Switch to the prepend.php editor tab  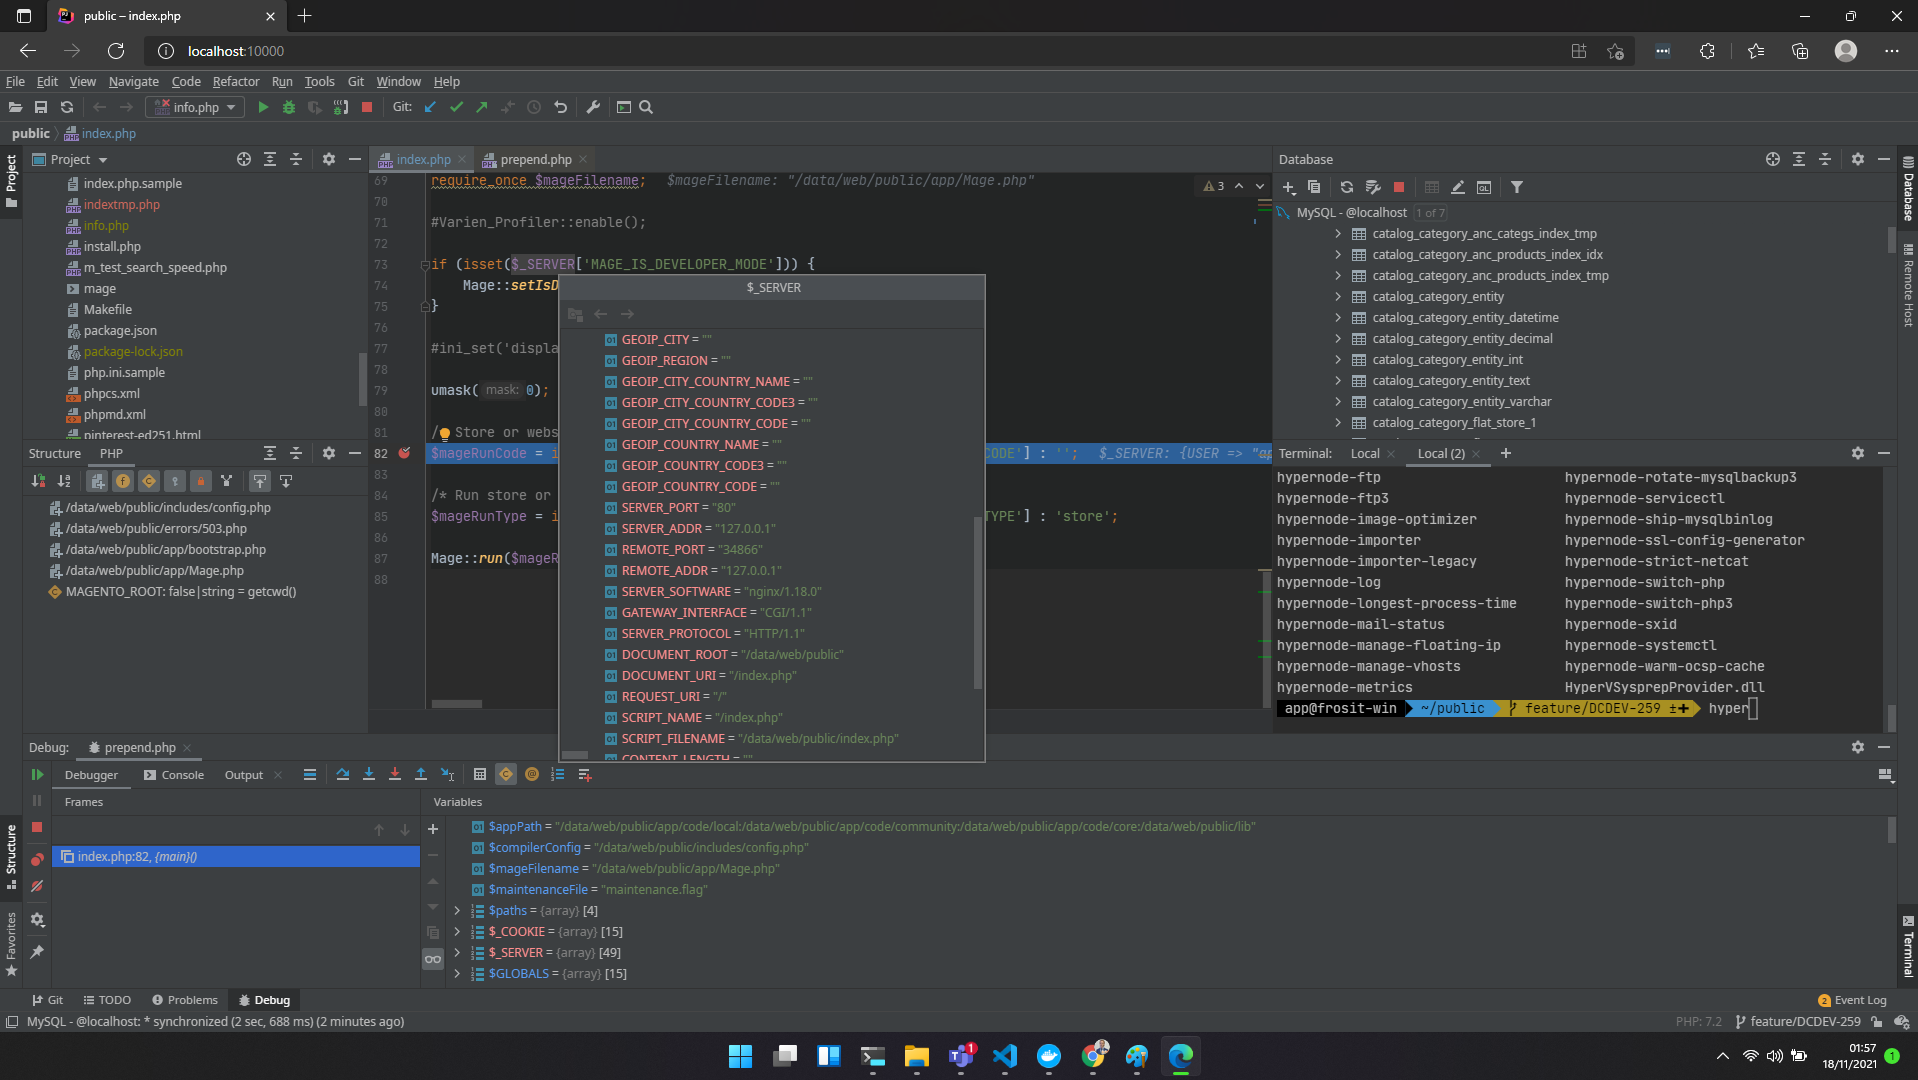click(535, 159)
